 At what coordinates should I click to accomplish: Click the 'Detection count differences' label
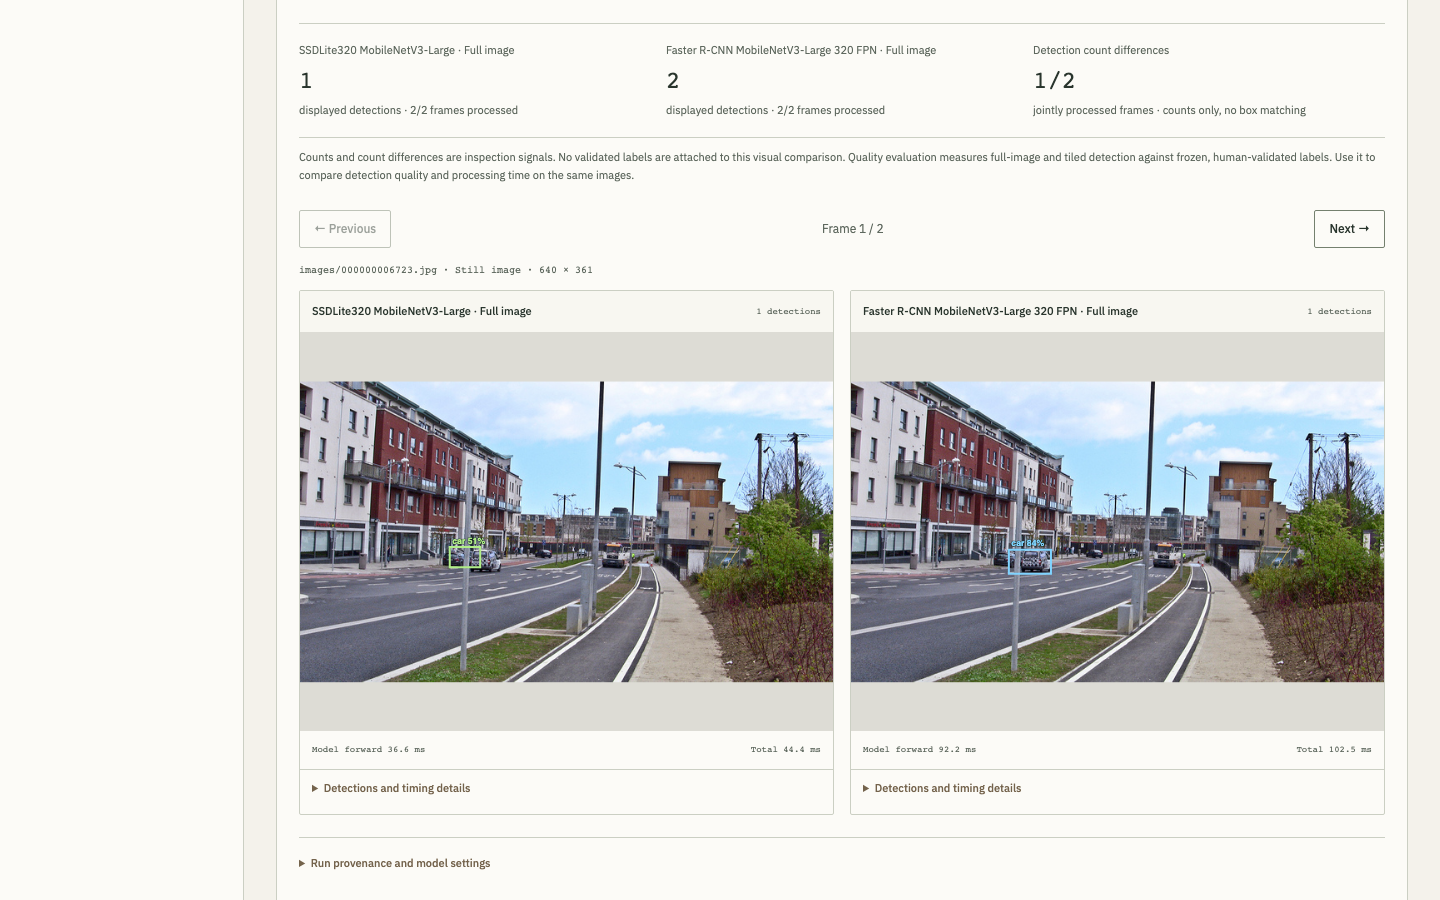click(x=1101, y=50)
